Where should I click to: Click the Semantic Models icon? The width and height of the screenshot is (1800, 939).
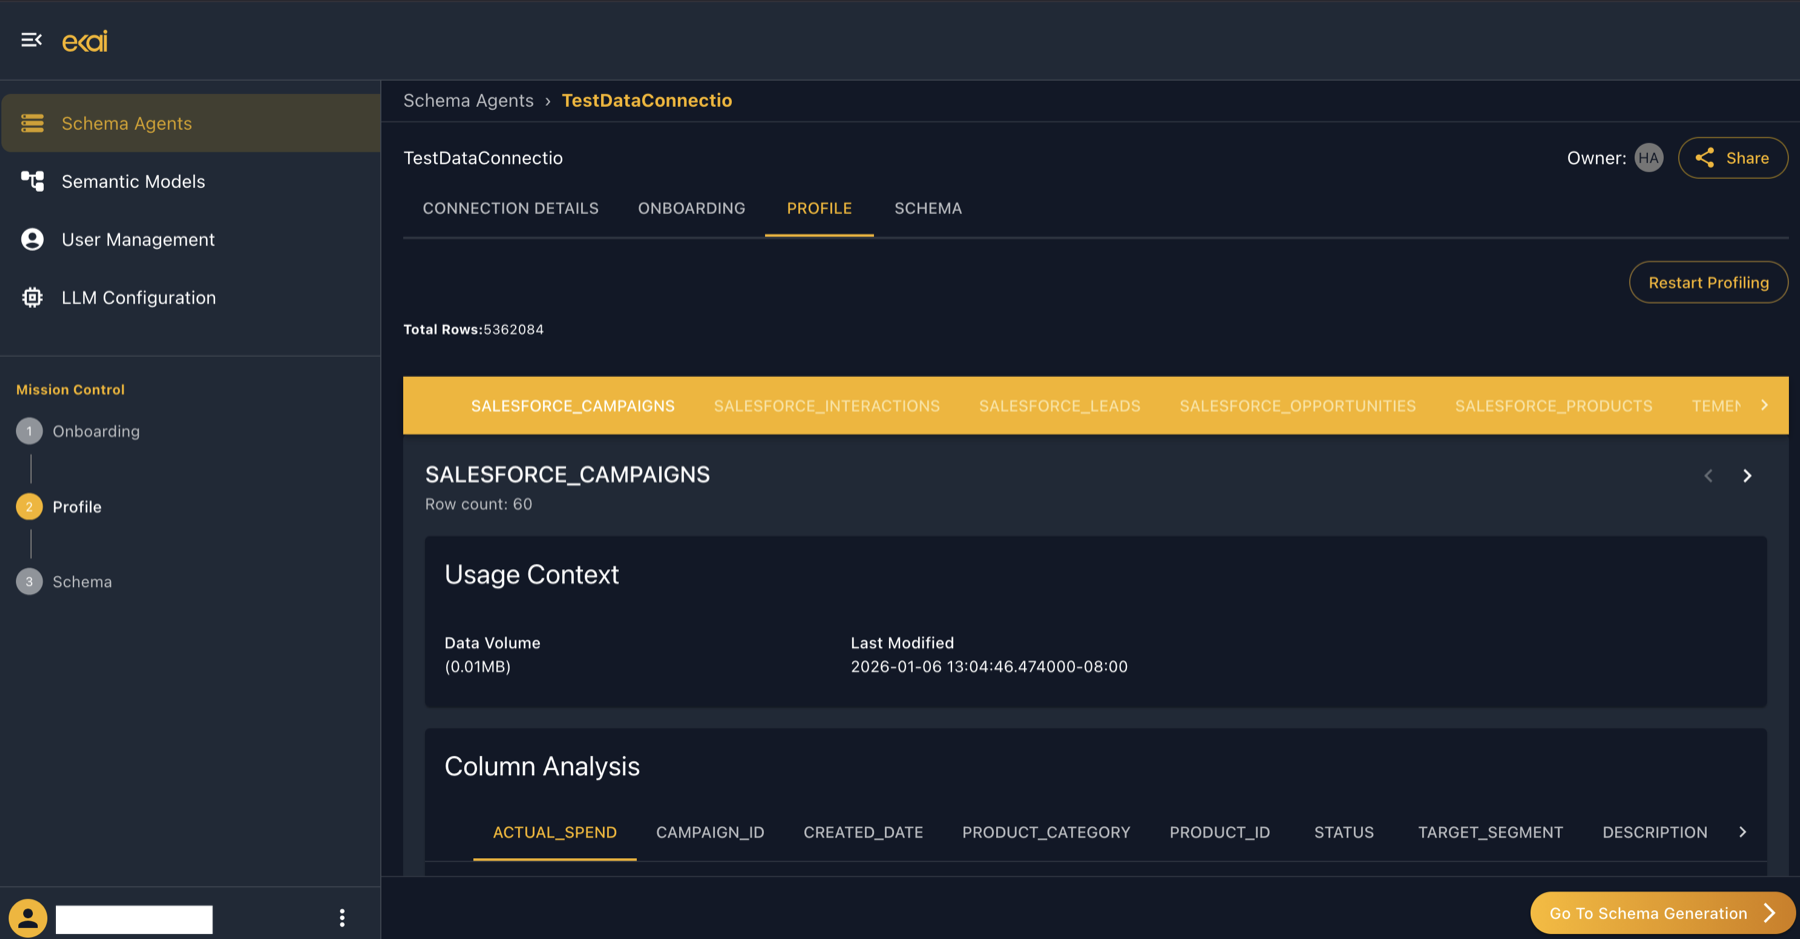32,181
